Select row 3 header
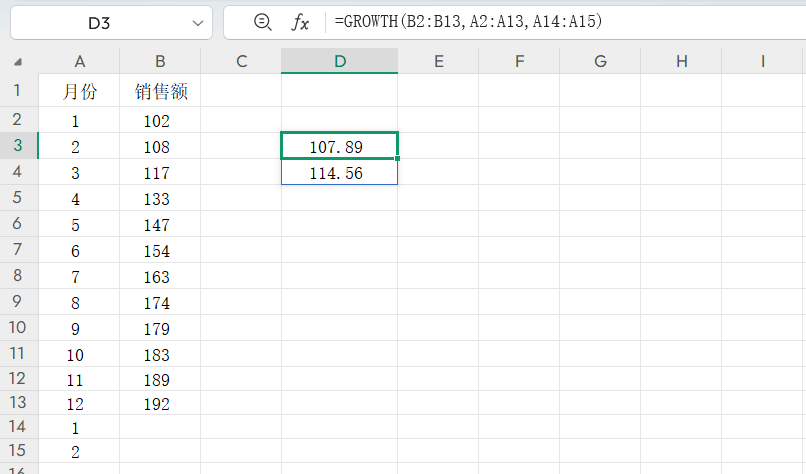Viewport: 806px width, 474px height. point(18,146)
